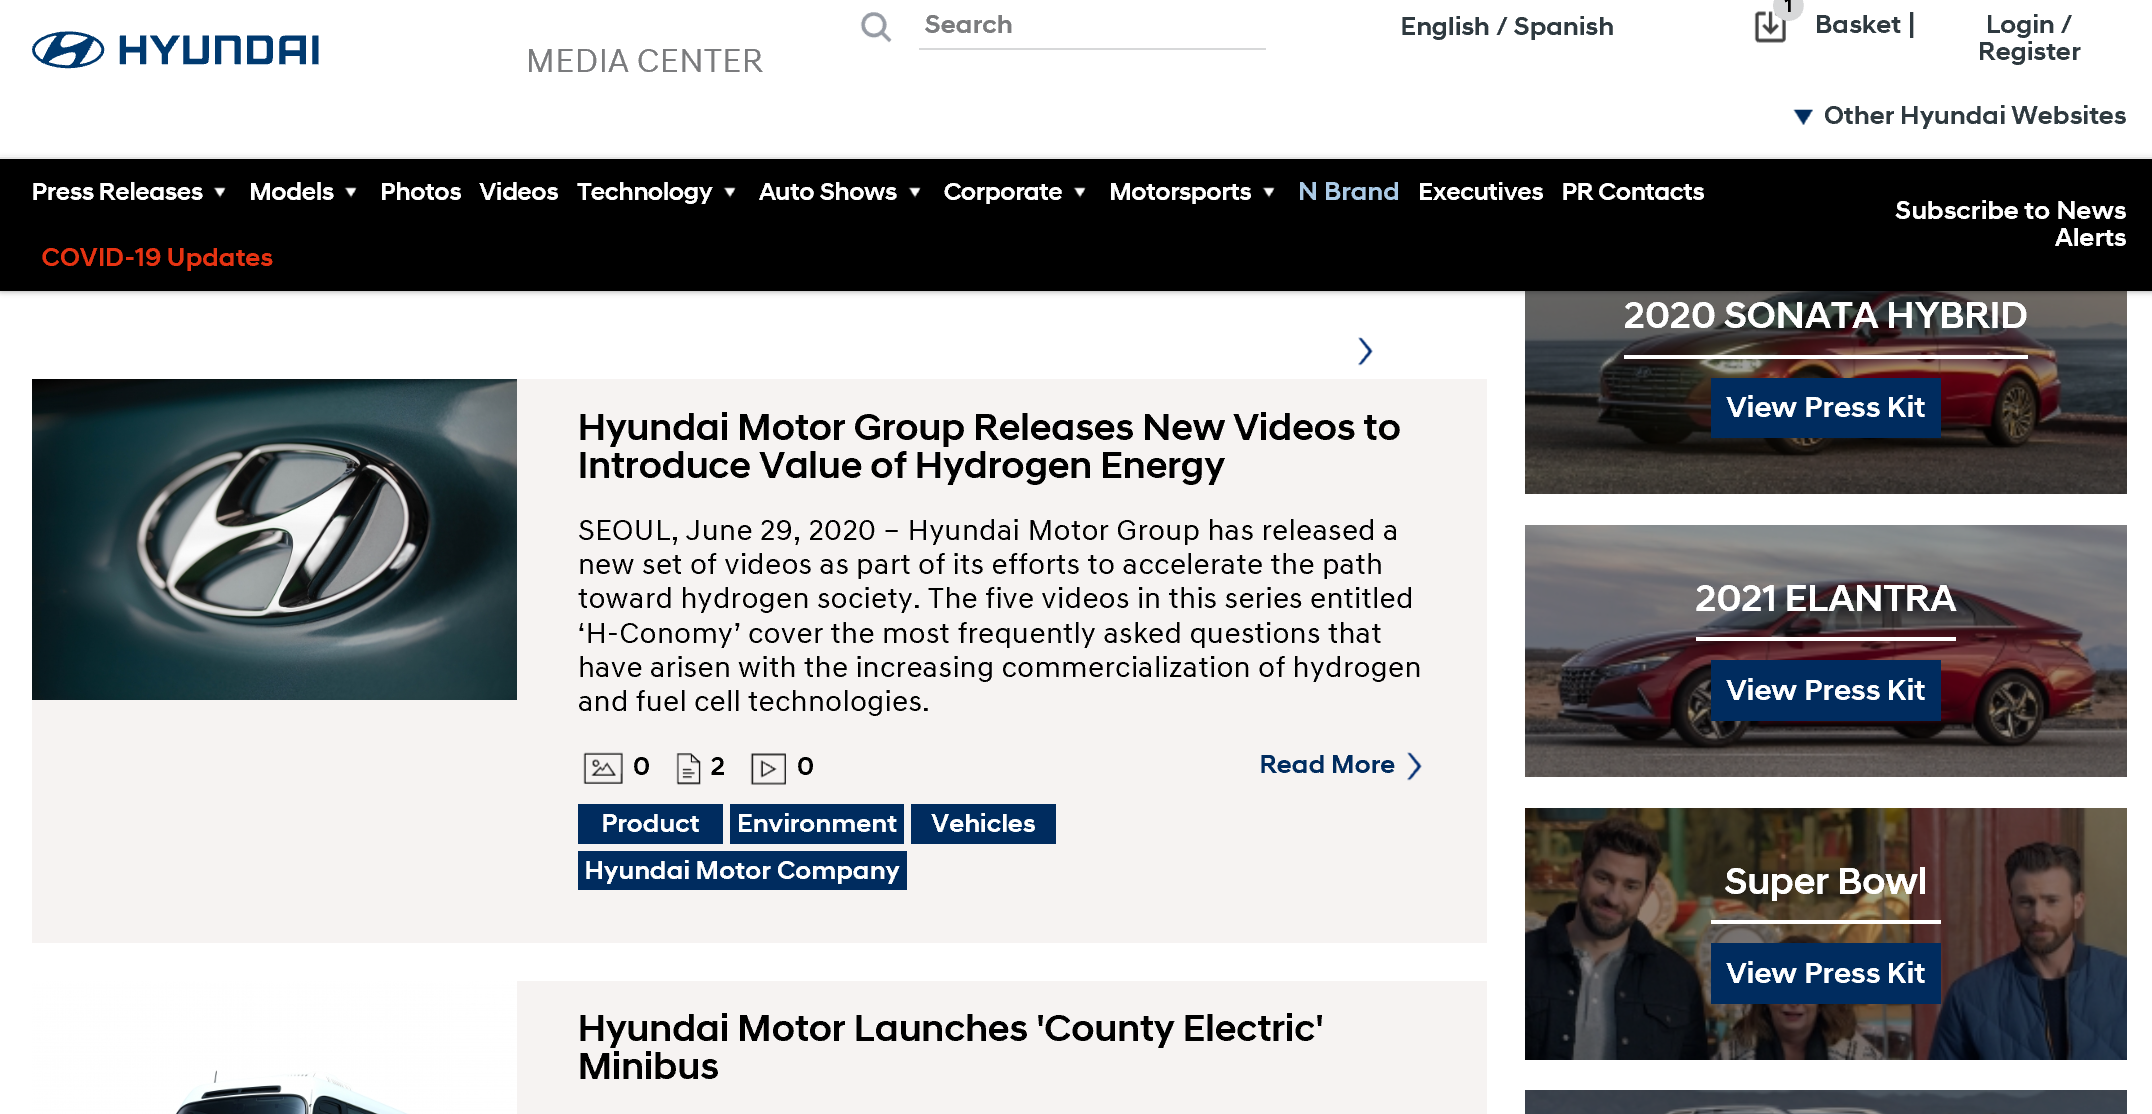Open PR Contacts nav item
2152x1114 pixels.
pyautogui.click(x=1633, y=192)
